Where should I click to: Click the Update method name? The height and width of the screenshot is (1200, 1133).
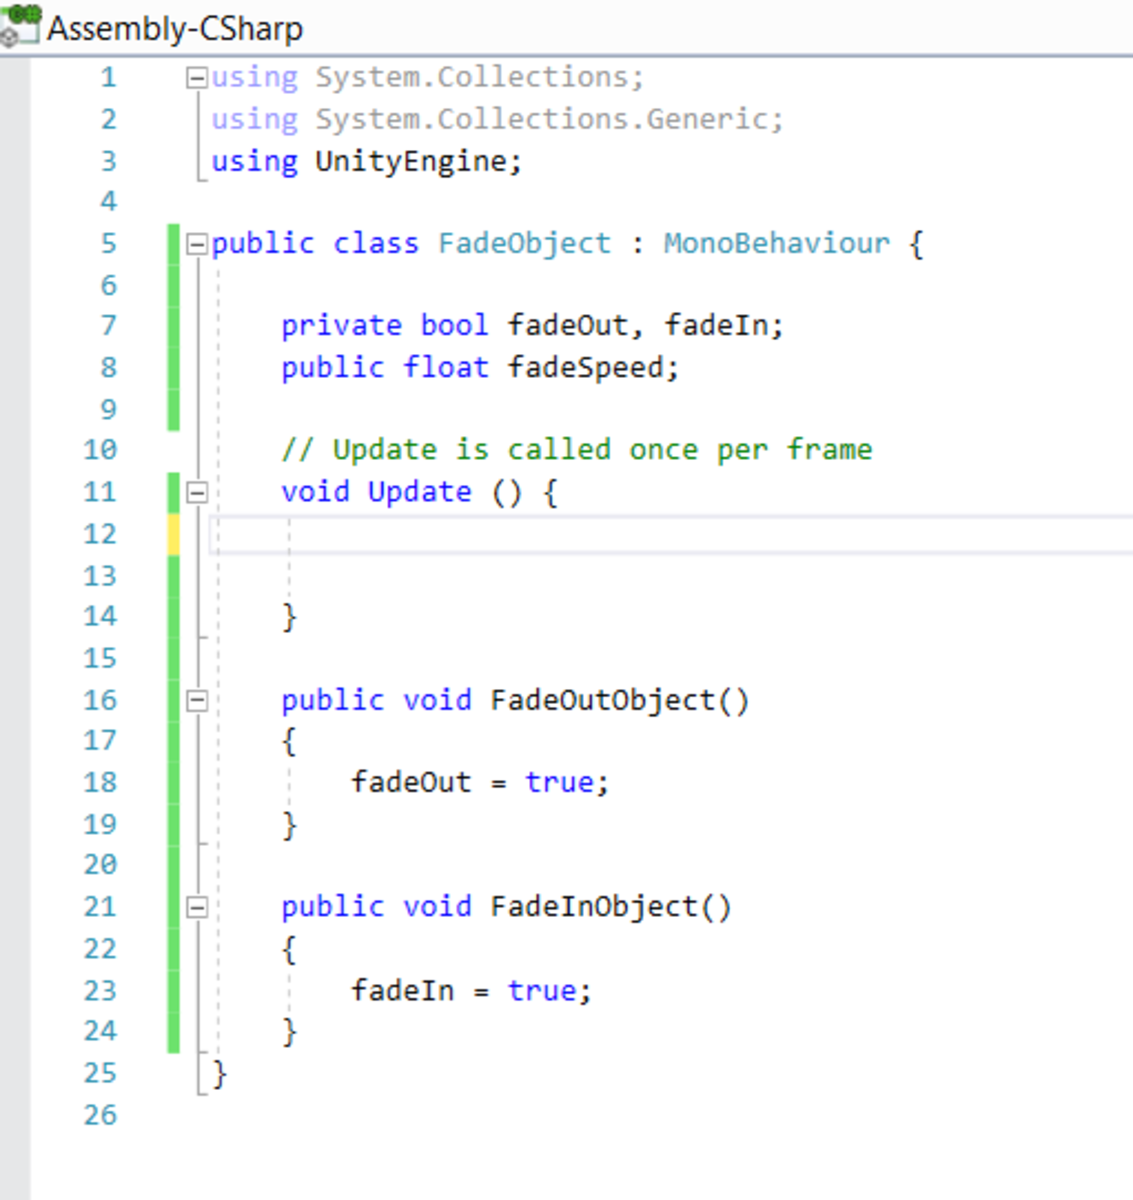[x=419, y=491]
